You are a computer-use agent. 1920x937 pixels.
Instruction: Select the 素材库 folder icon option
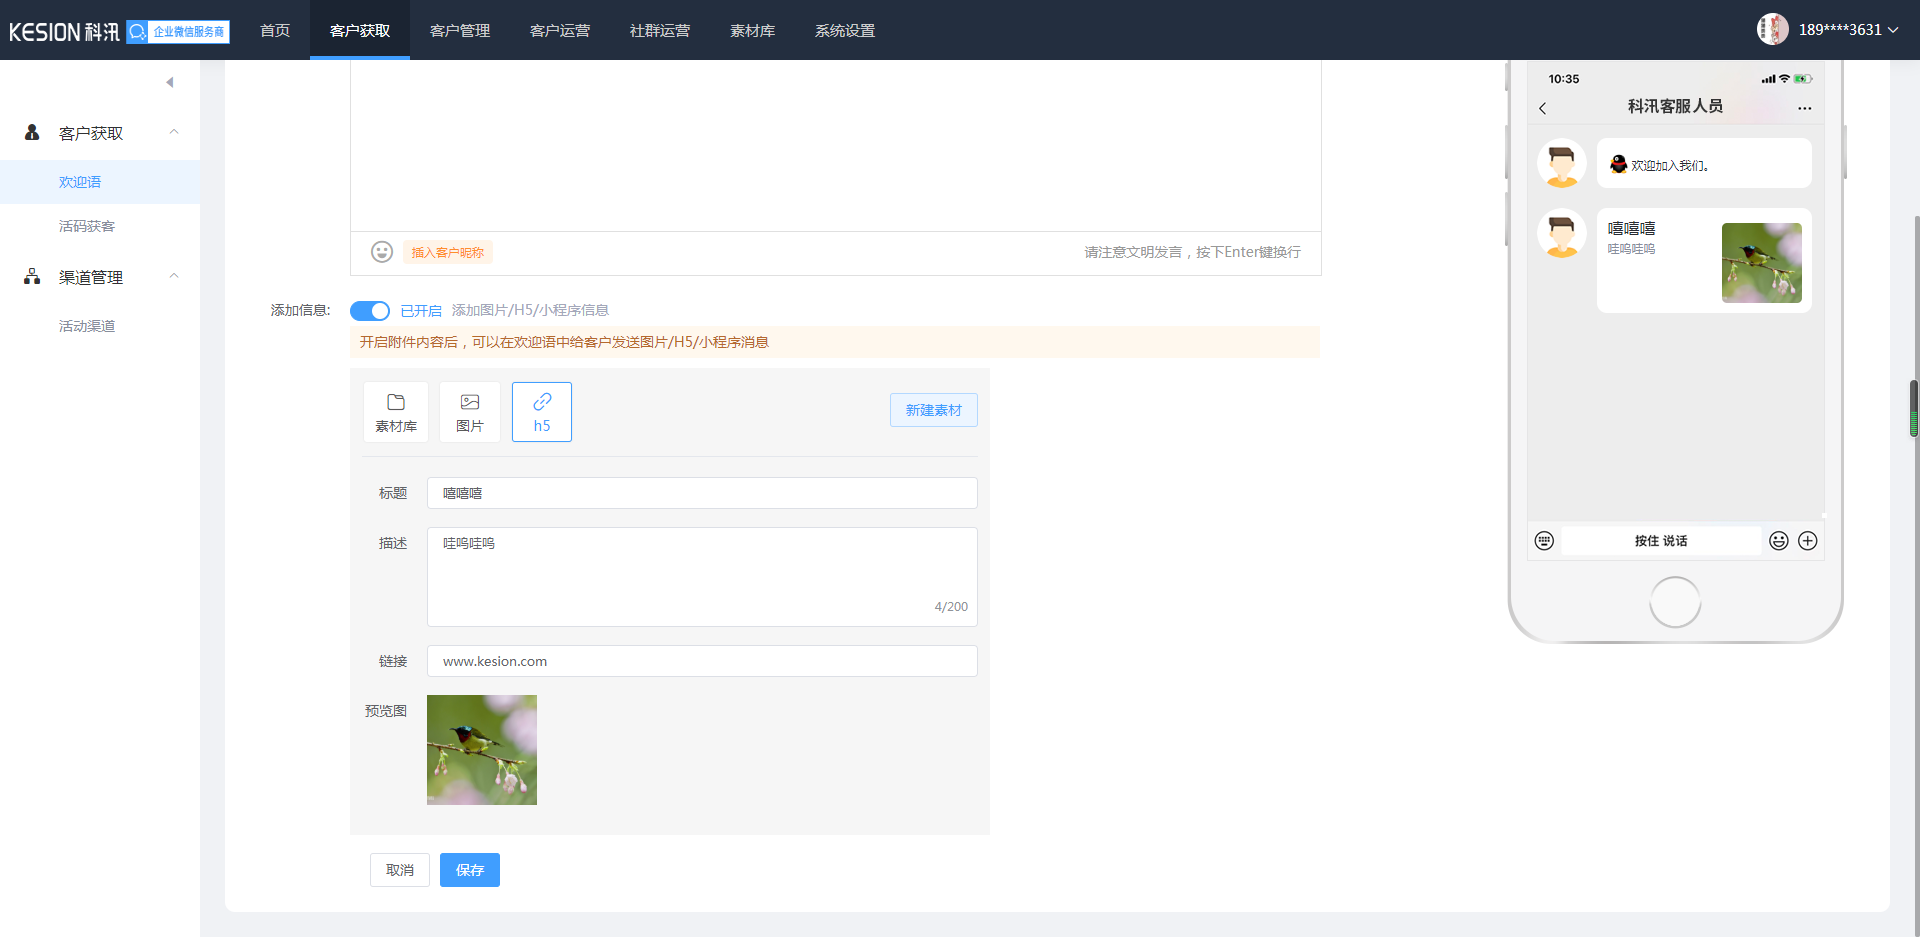coord(396,412)
